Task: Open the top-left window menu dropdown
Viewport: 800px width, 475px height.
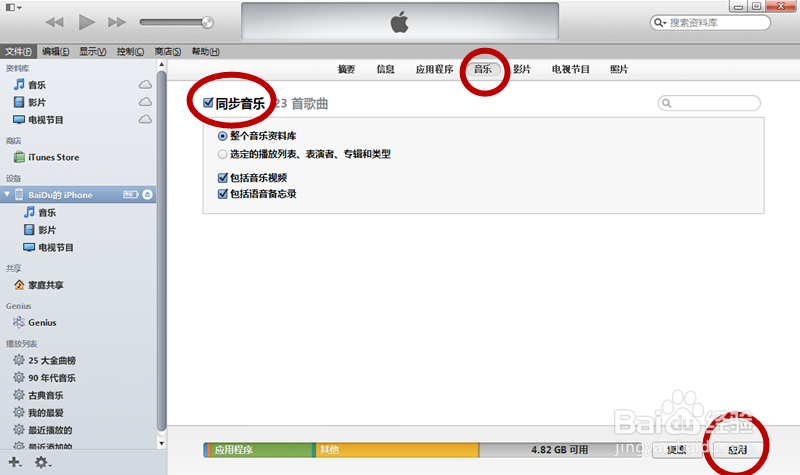Action: coord(13,7)
